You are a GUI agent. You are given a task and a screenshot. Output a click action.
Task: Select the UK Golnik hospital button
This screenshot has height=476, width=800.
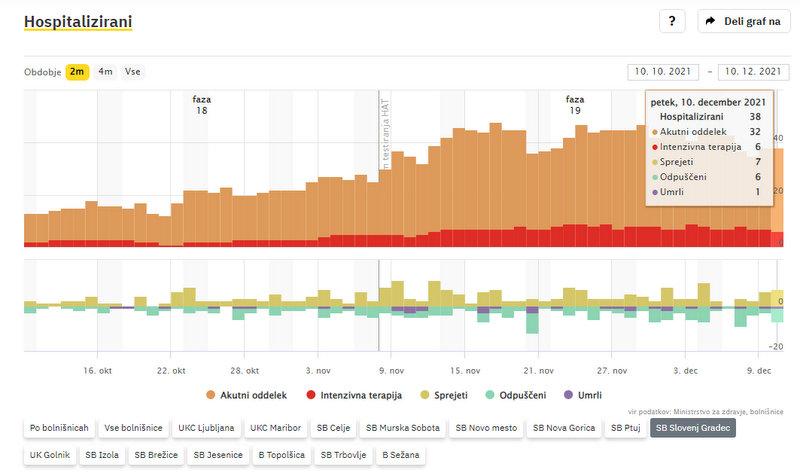click(x=50, y=455)
